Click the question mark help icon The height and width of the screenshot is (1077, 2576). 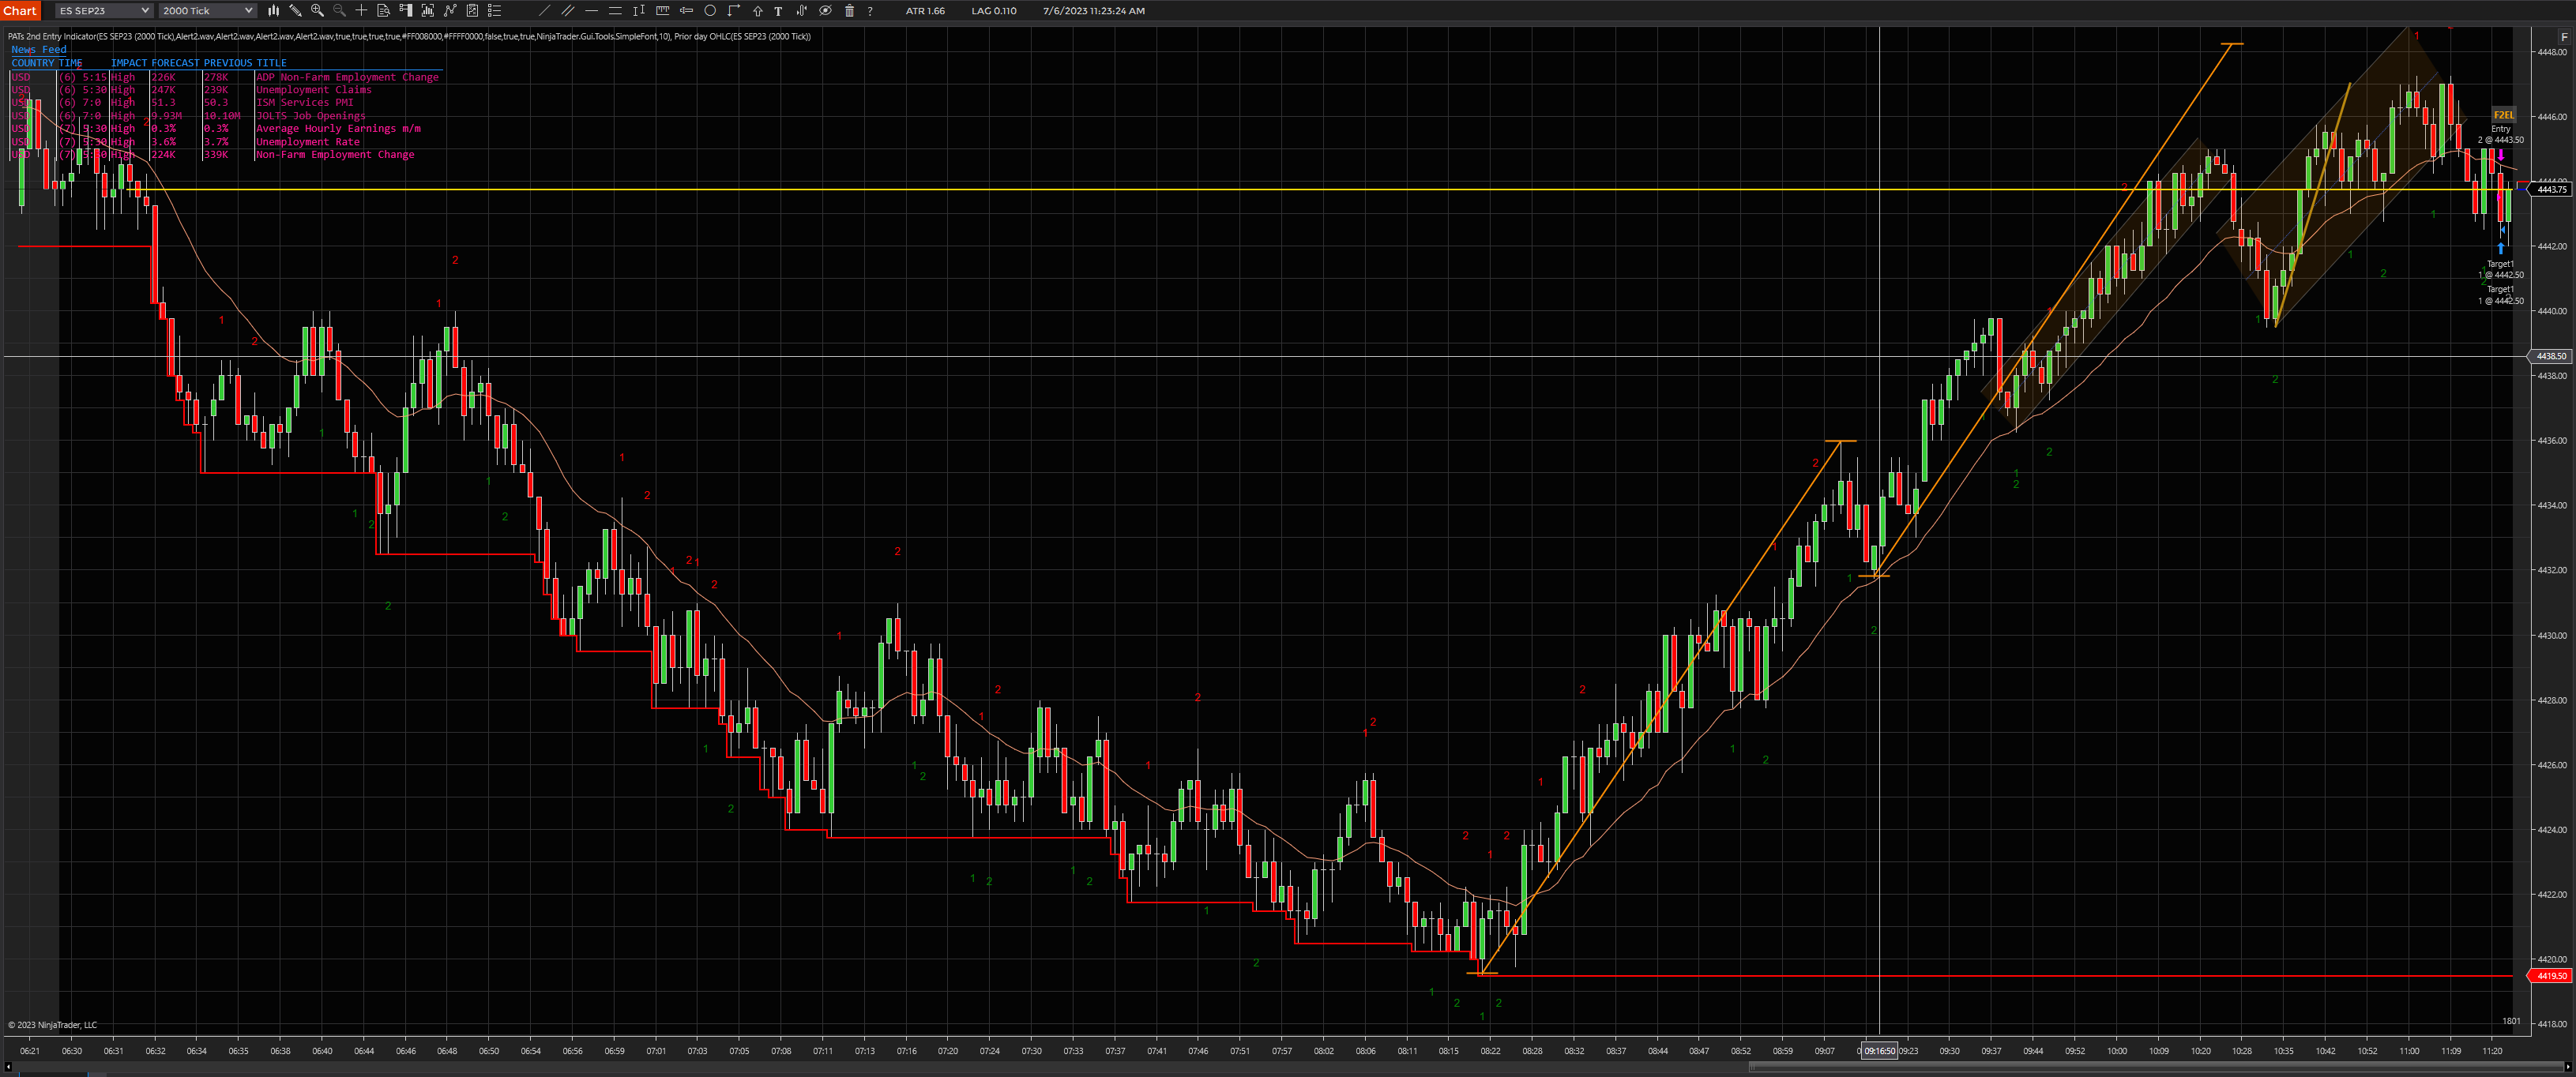click(870, 11)
